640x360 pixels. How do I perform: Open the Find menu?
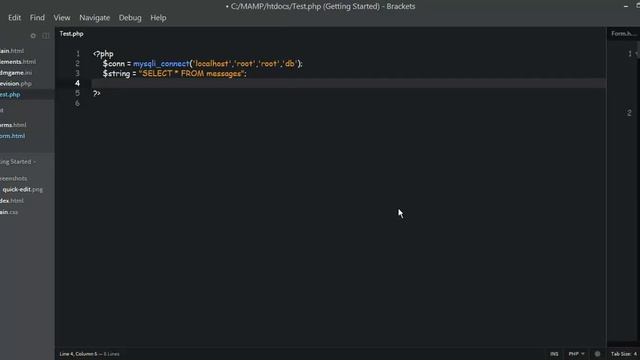37,18
